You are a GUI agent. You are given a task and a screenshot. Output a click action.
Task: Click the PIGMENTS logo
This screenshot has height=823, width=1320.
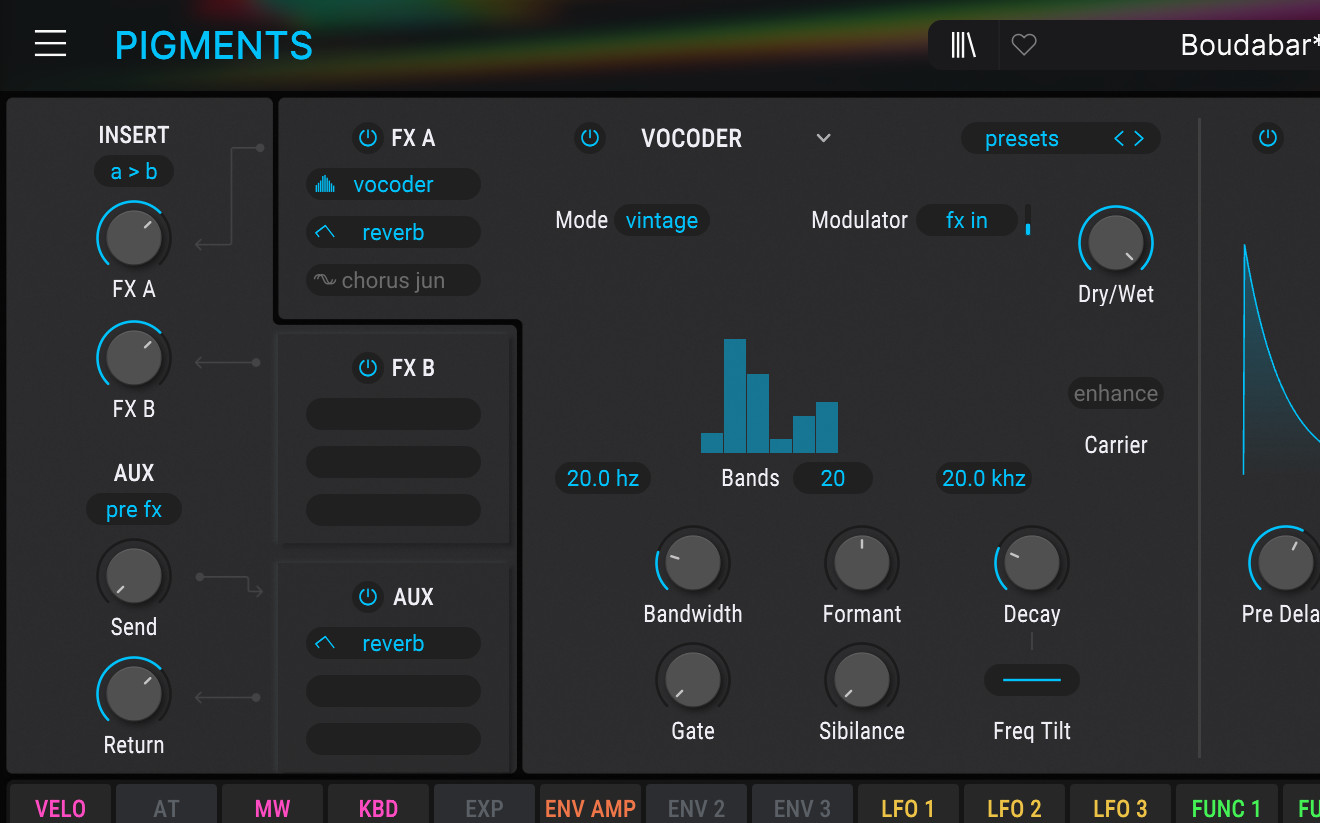(x=214, y=46)
